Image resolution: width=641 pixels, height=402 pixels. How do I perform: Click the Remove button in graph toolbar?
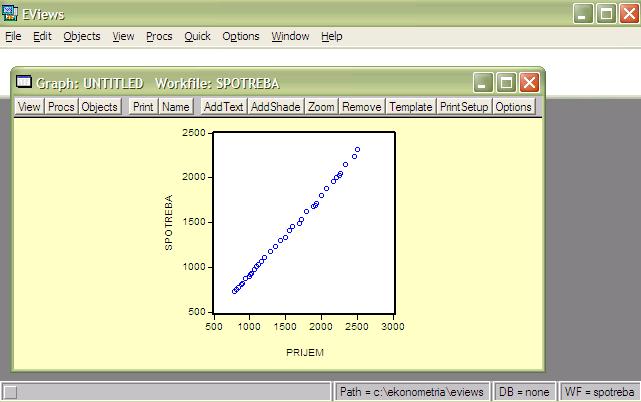point(361,107)
